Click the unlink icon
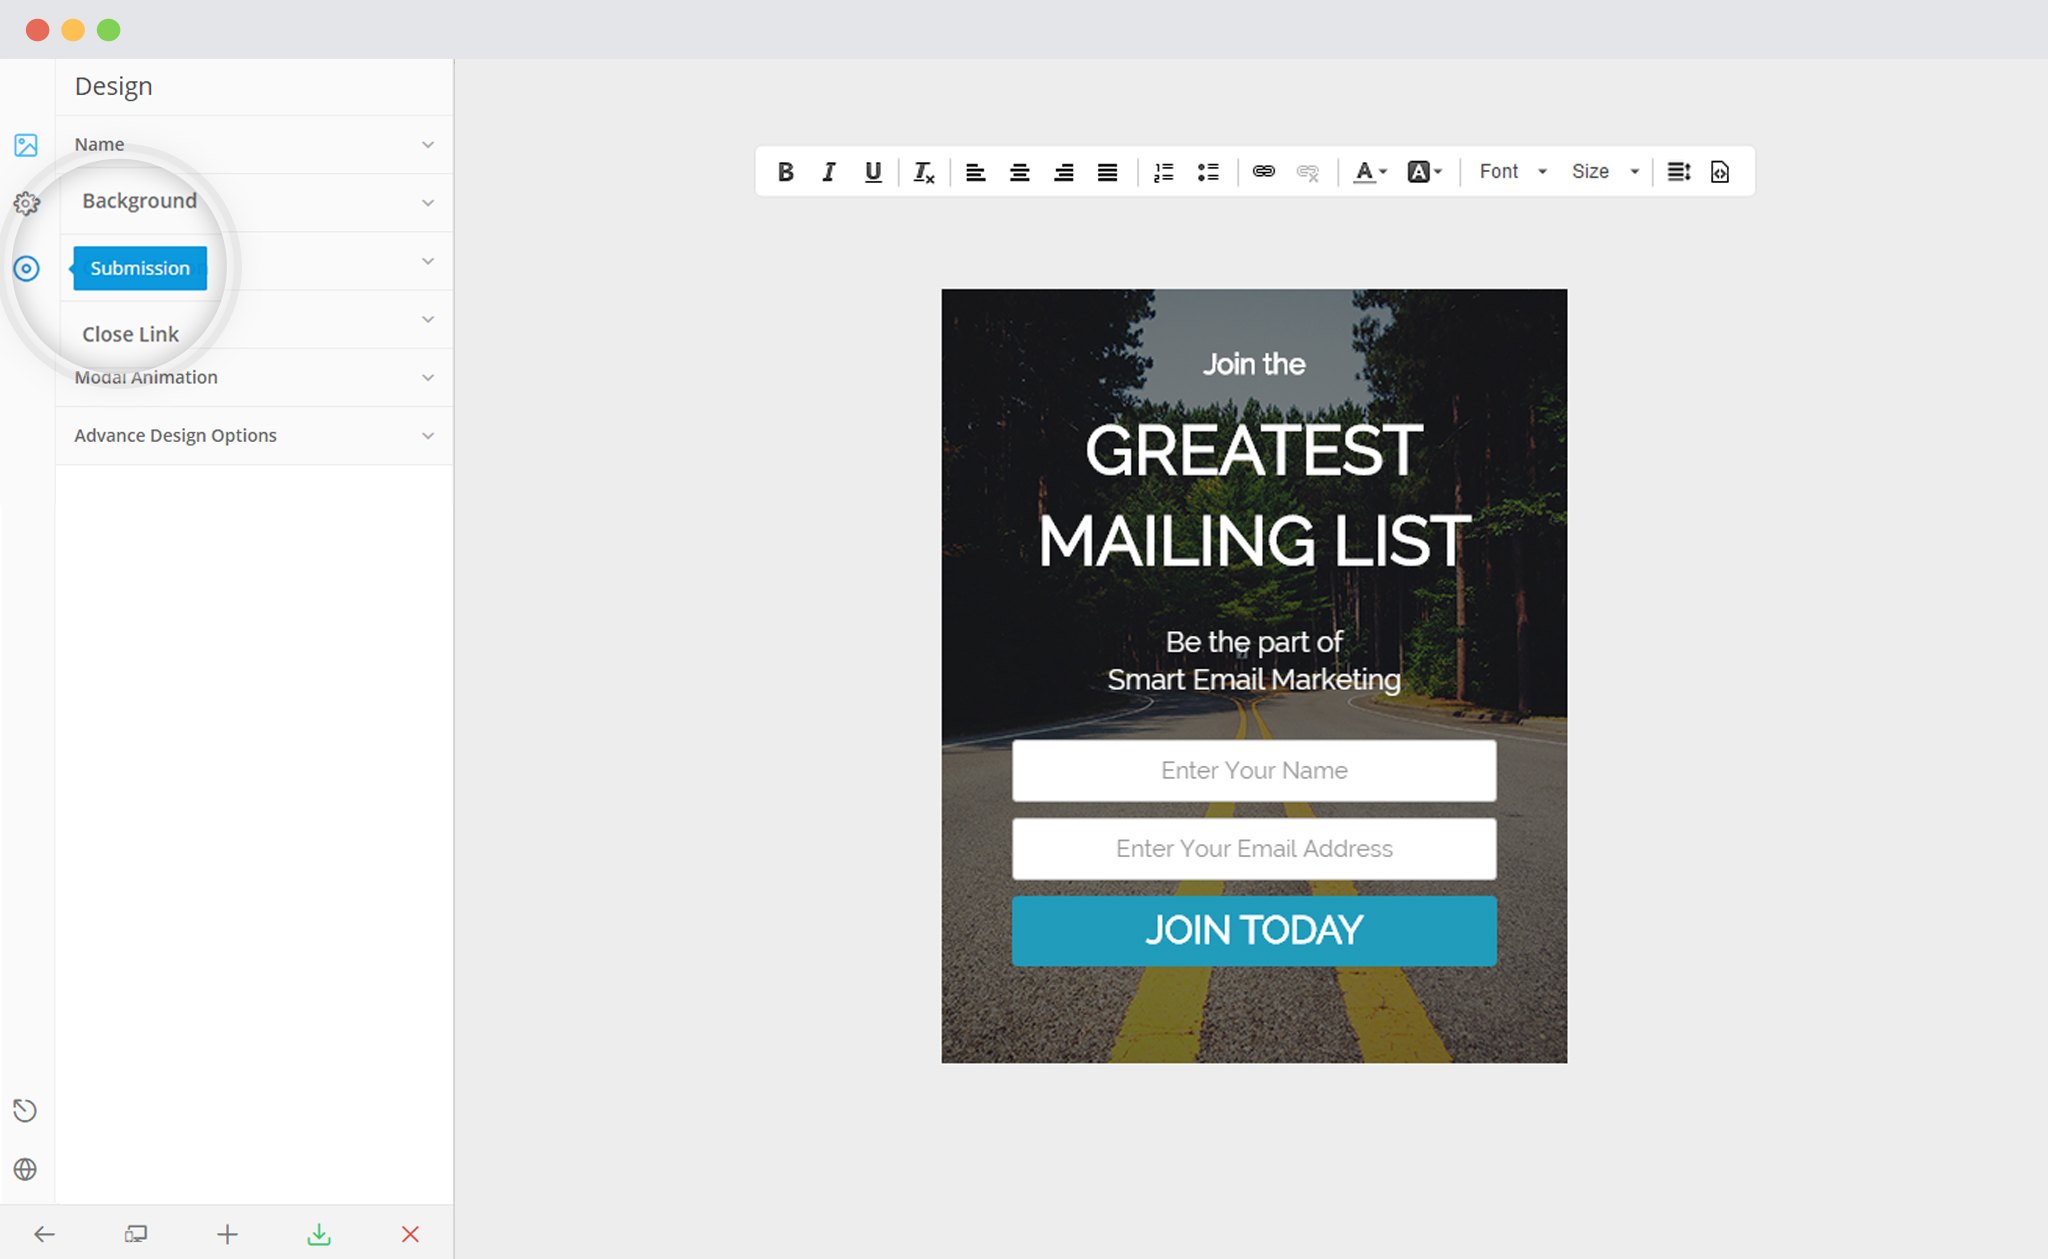 [1308, 172]
